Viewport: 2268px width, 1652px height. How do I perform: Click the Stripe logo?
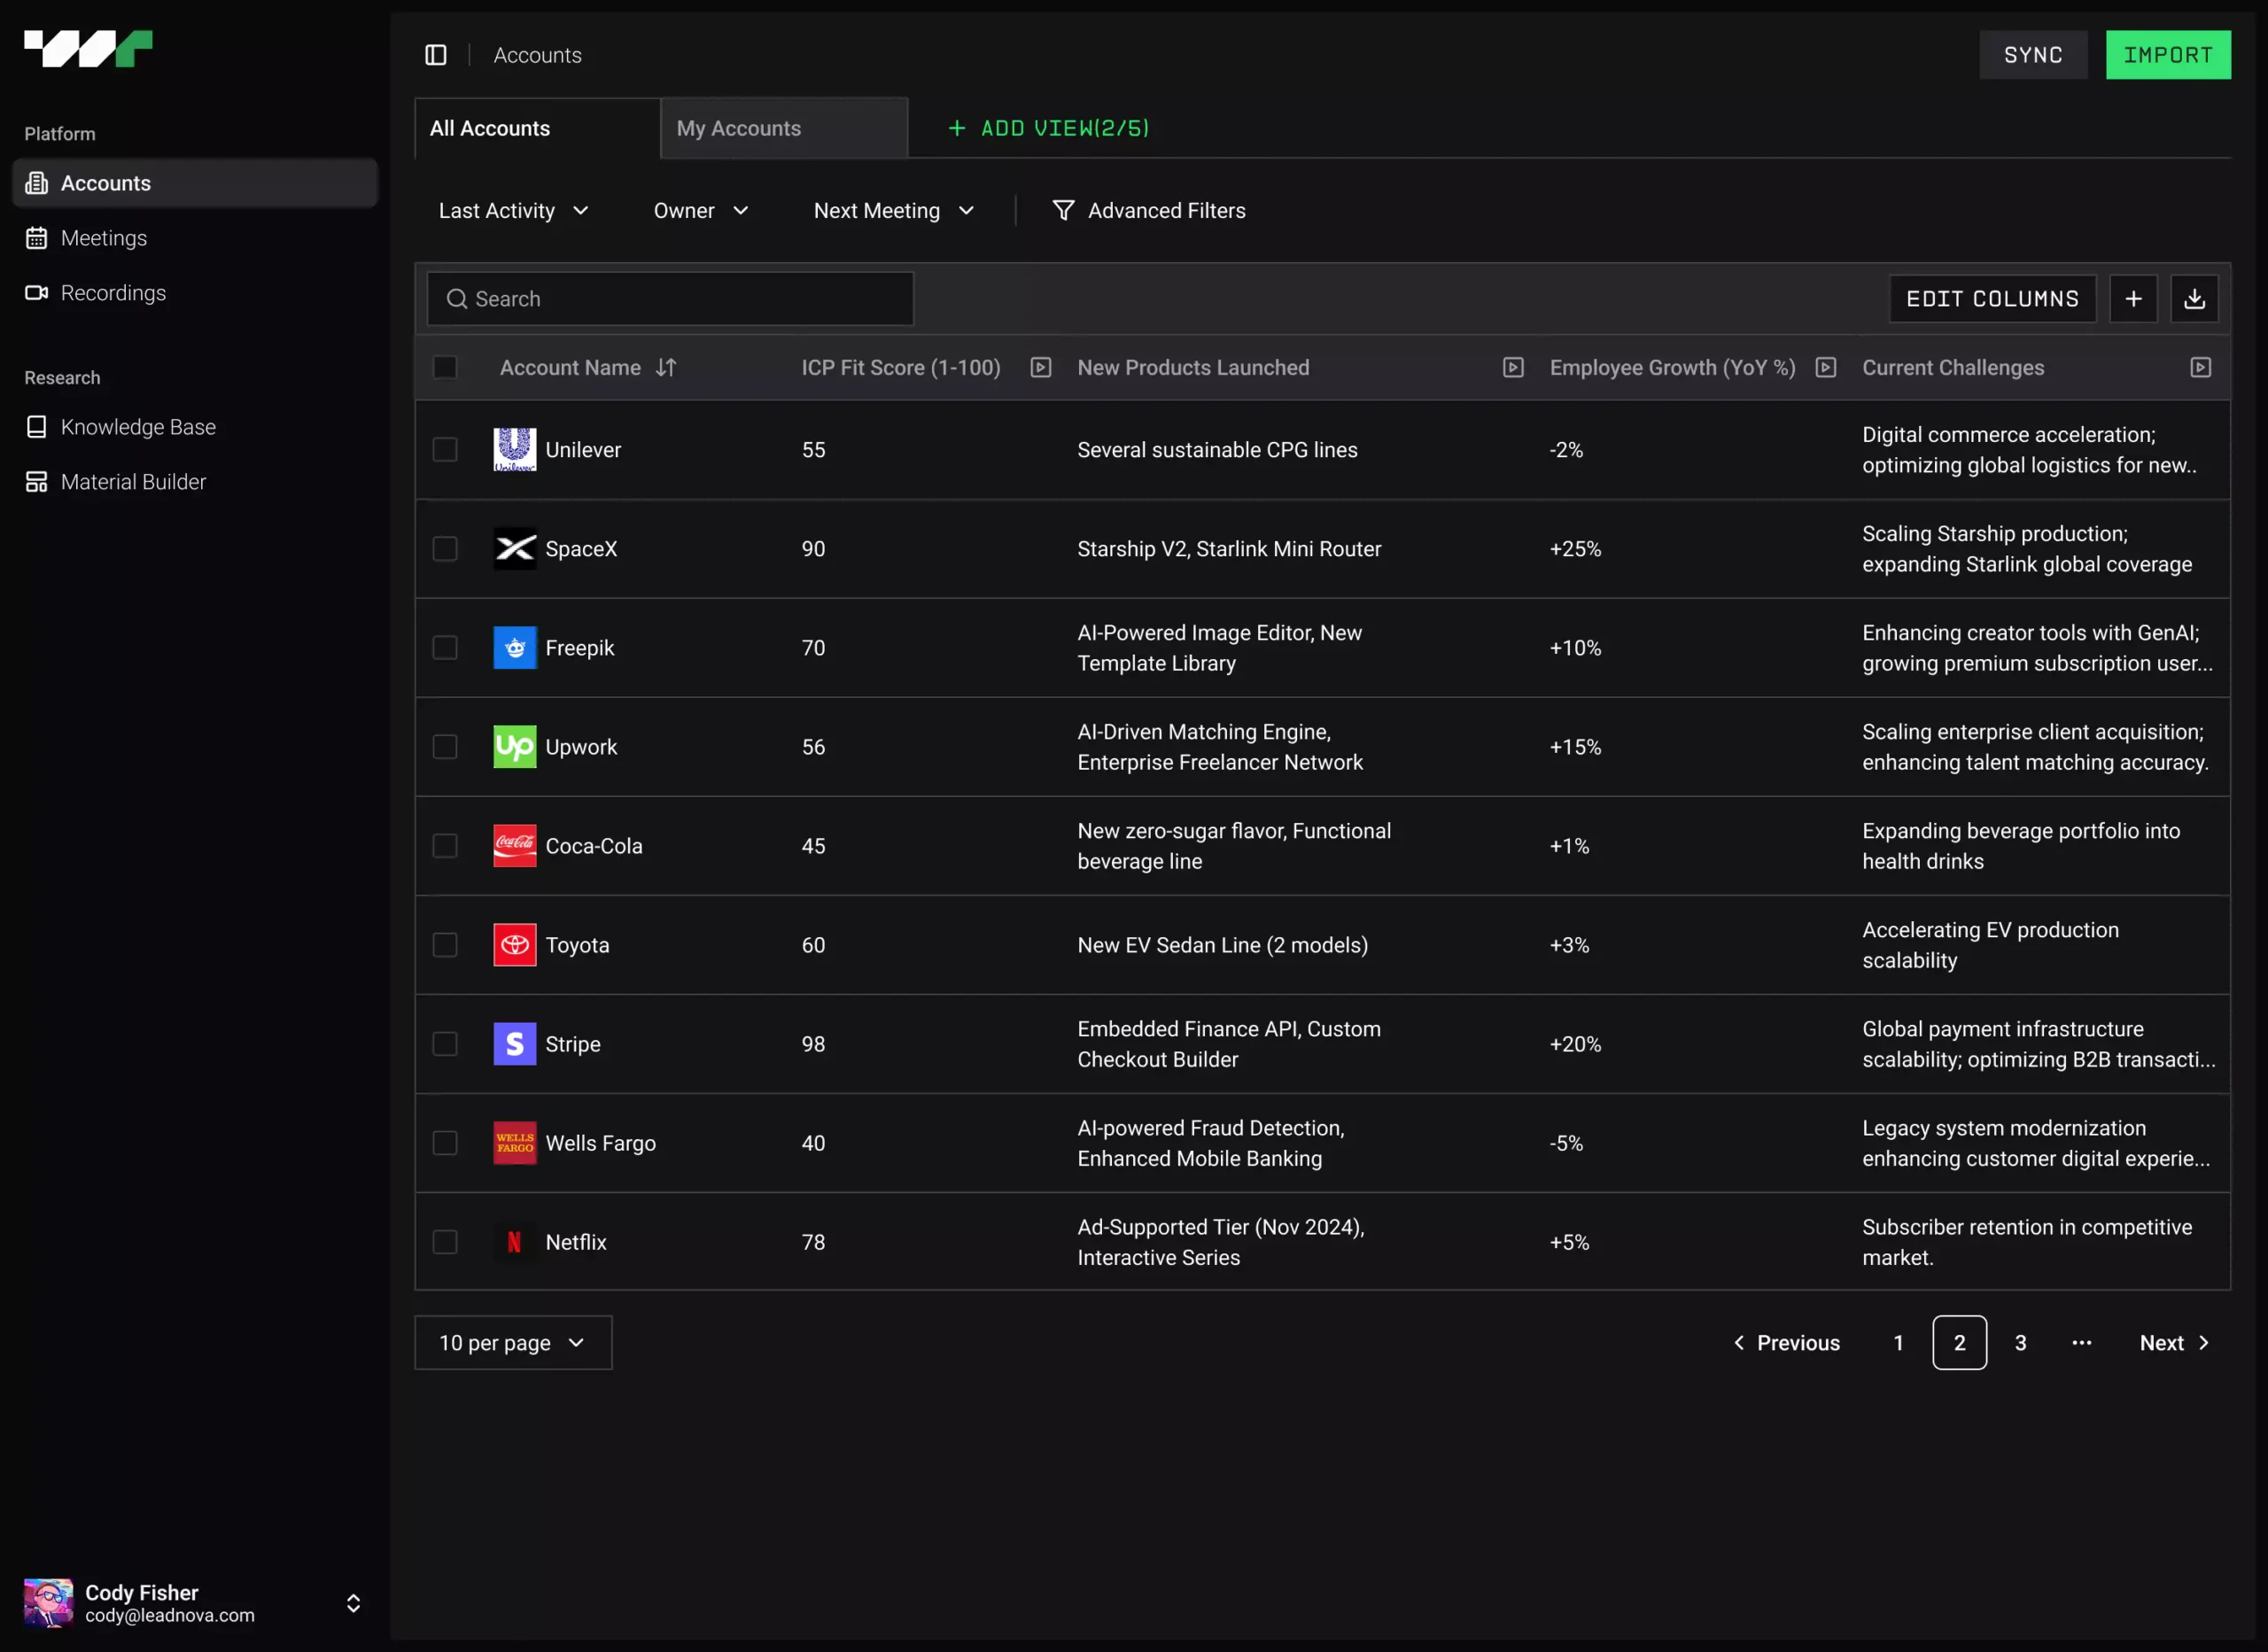pyautogui.click(x=515, y=1044)
